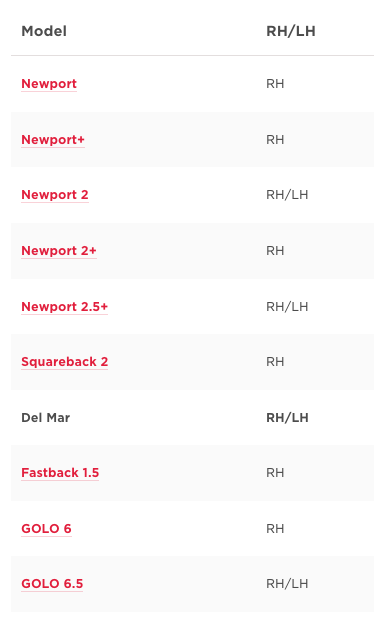Click the Newport row's RH cell
This screenshot has width=374, height=618.
tap(275, 84)
